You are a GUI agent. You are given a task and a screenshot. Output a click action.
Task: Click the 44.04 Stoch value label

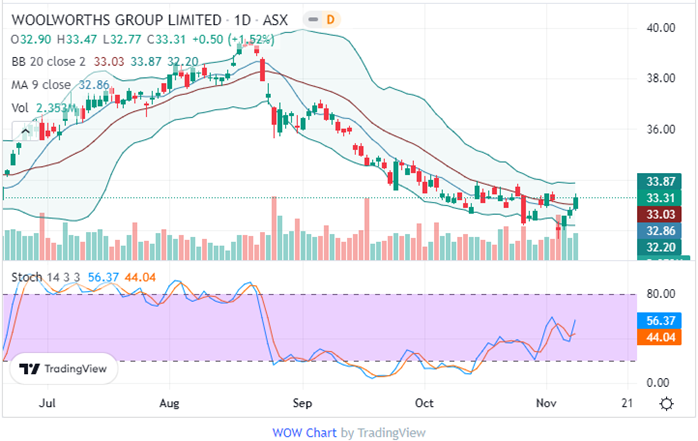click(x=659, y=338)
